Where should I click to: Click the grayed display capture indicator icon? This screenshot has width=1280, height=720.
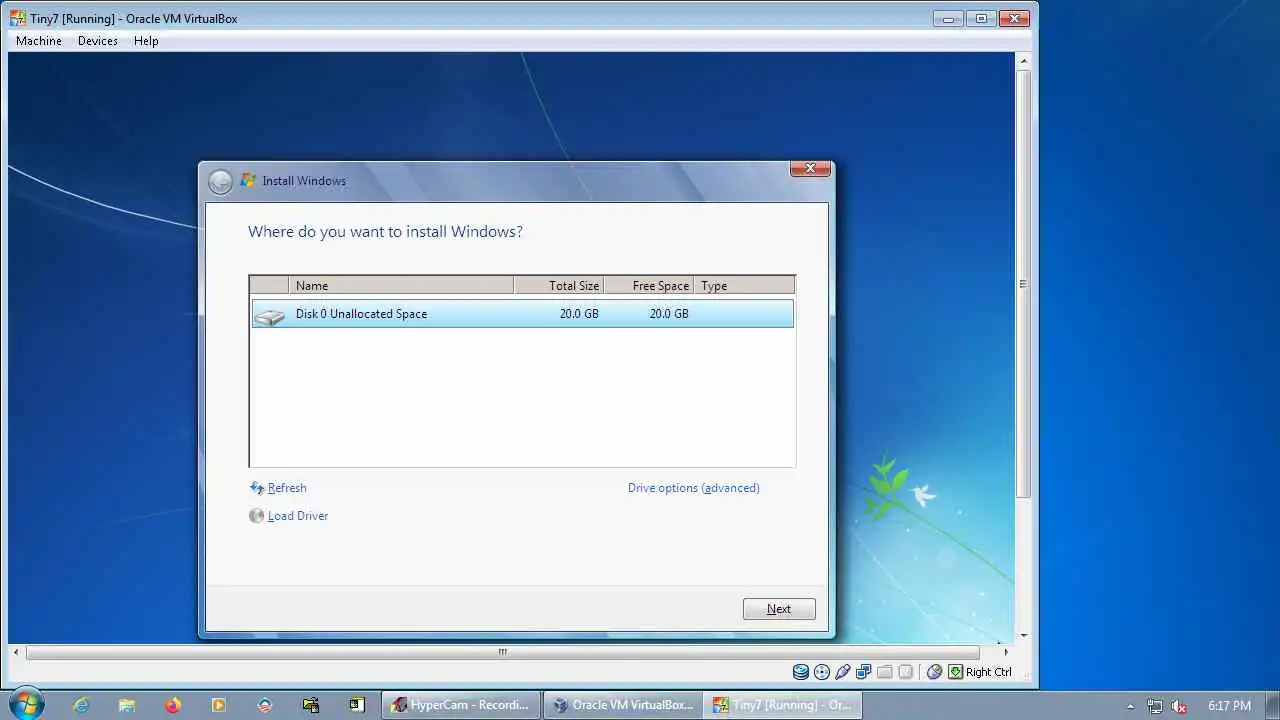click(905, 672)
